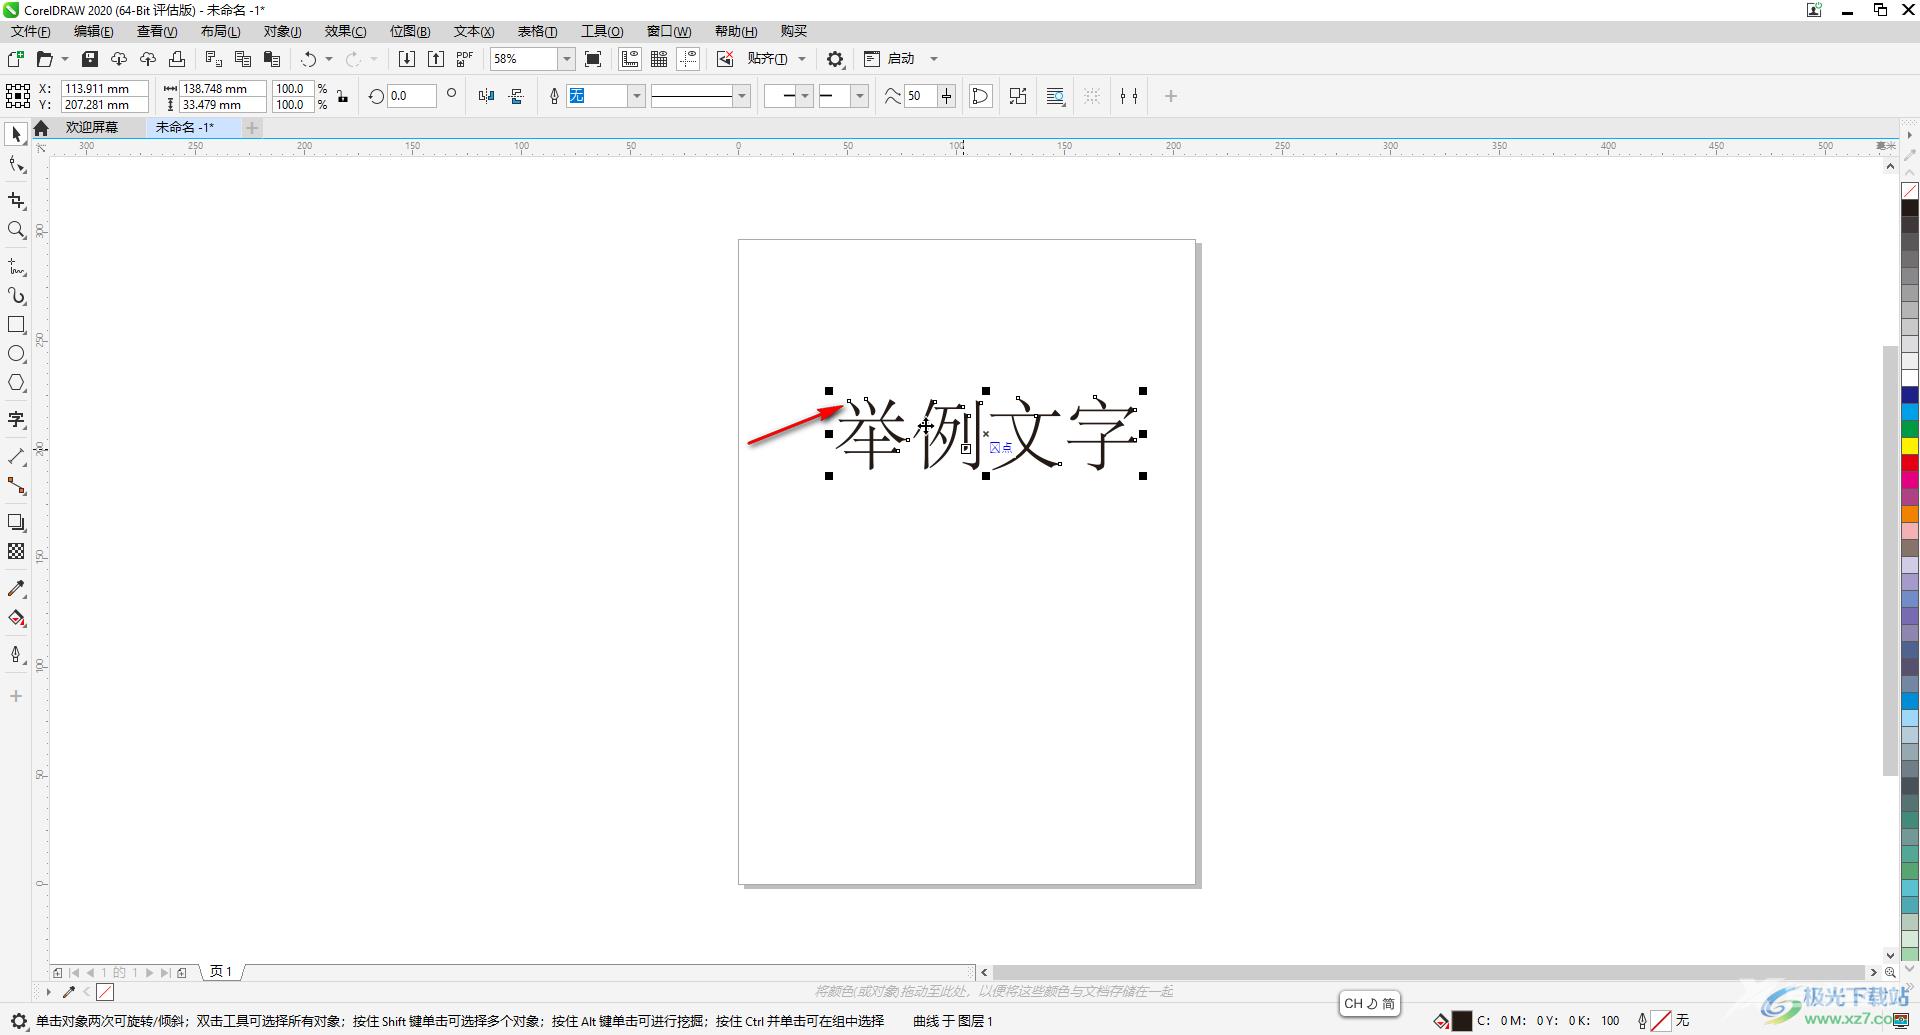Click the Open folder icon
The width and height of the screenshot is (1920, 1035).
[x=44, y=59]
